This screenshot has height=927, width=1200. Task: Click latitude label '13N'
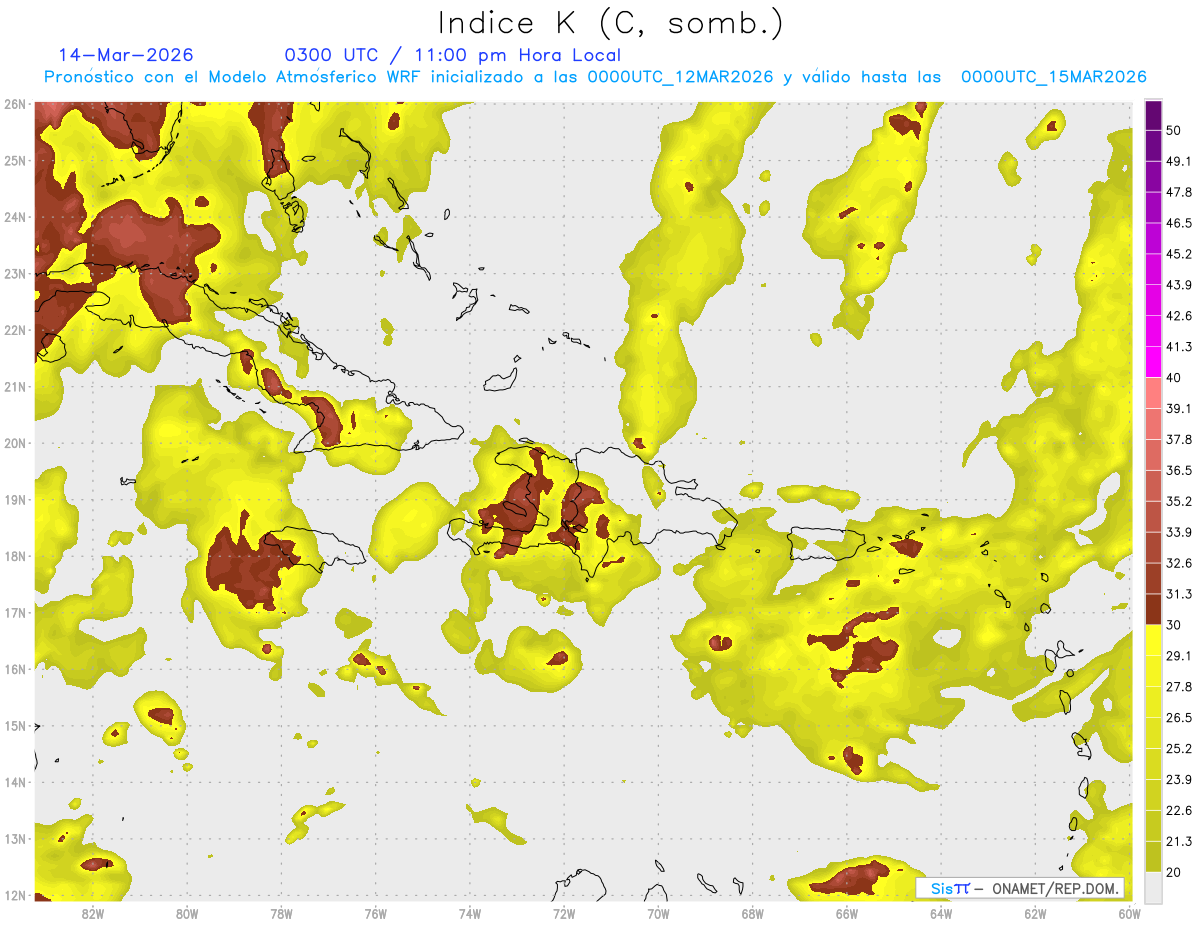pos(14,839)
